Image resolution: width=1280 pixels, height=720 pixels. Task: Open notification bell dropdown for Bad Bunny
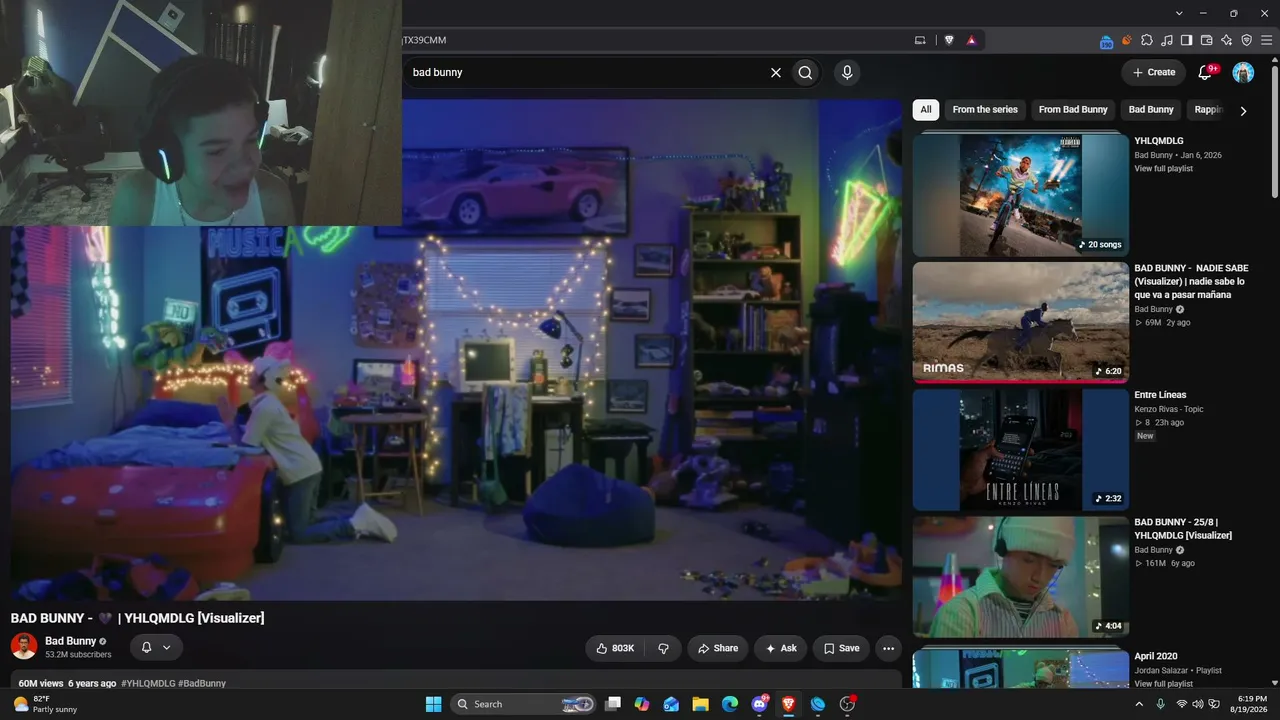[156, 647]
